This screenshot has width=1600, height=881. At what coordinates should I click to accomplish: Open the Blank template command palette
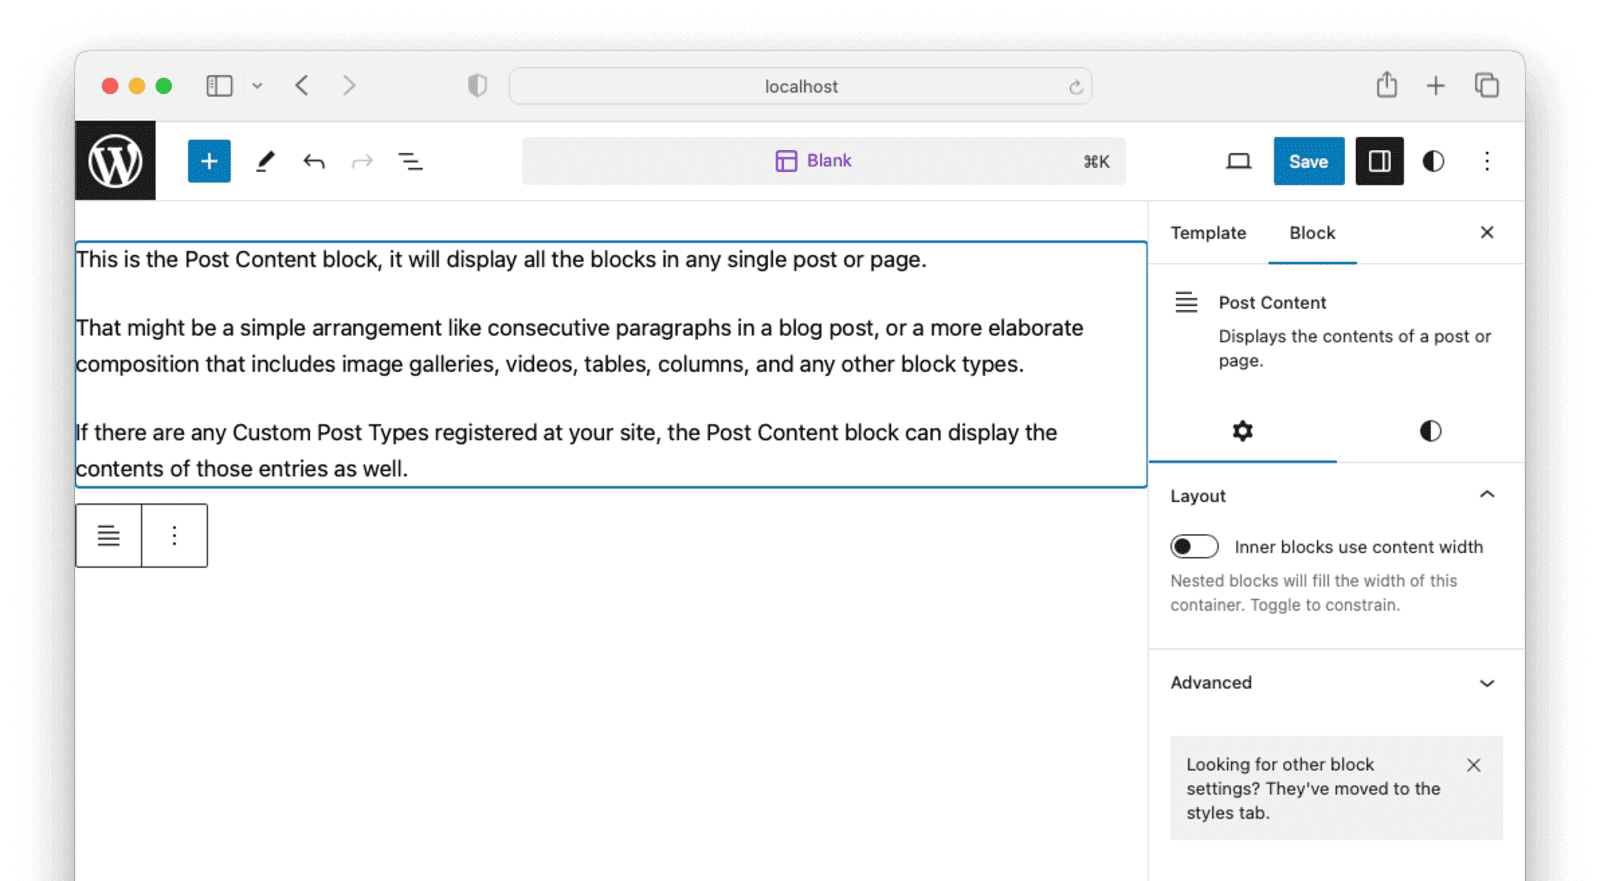pos(824,161)
